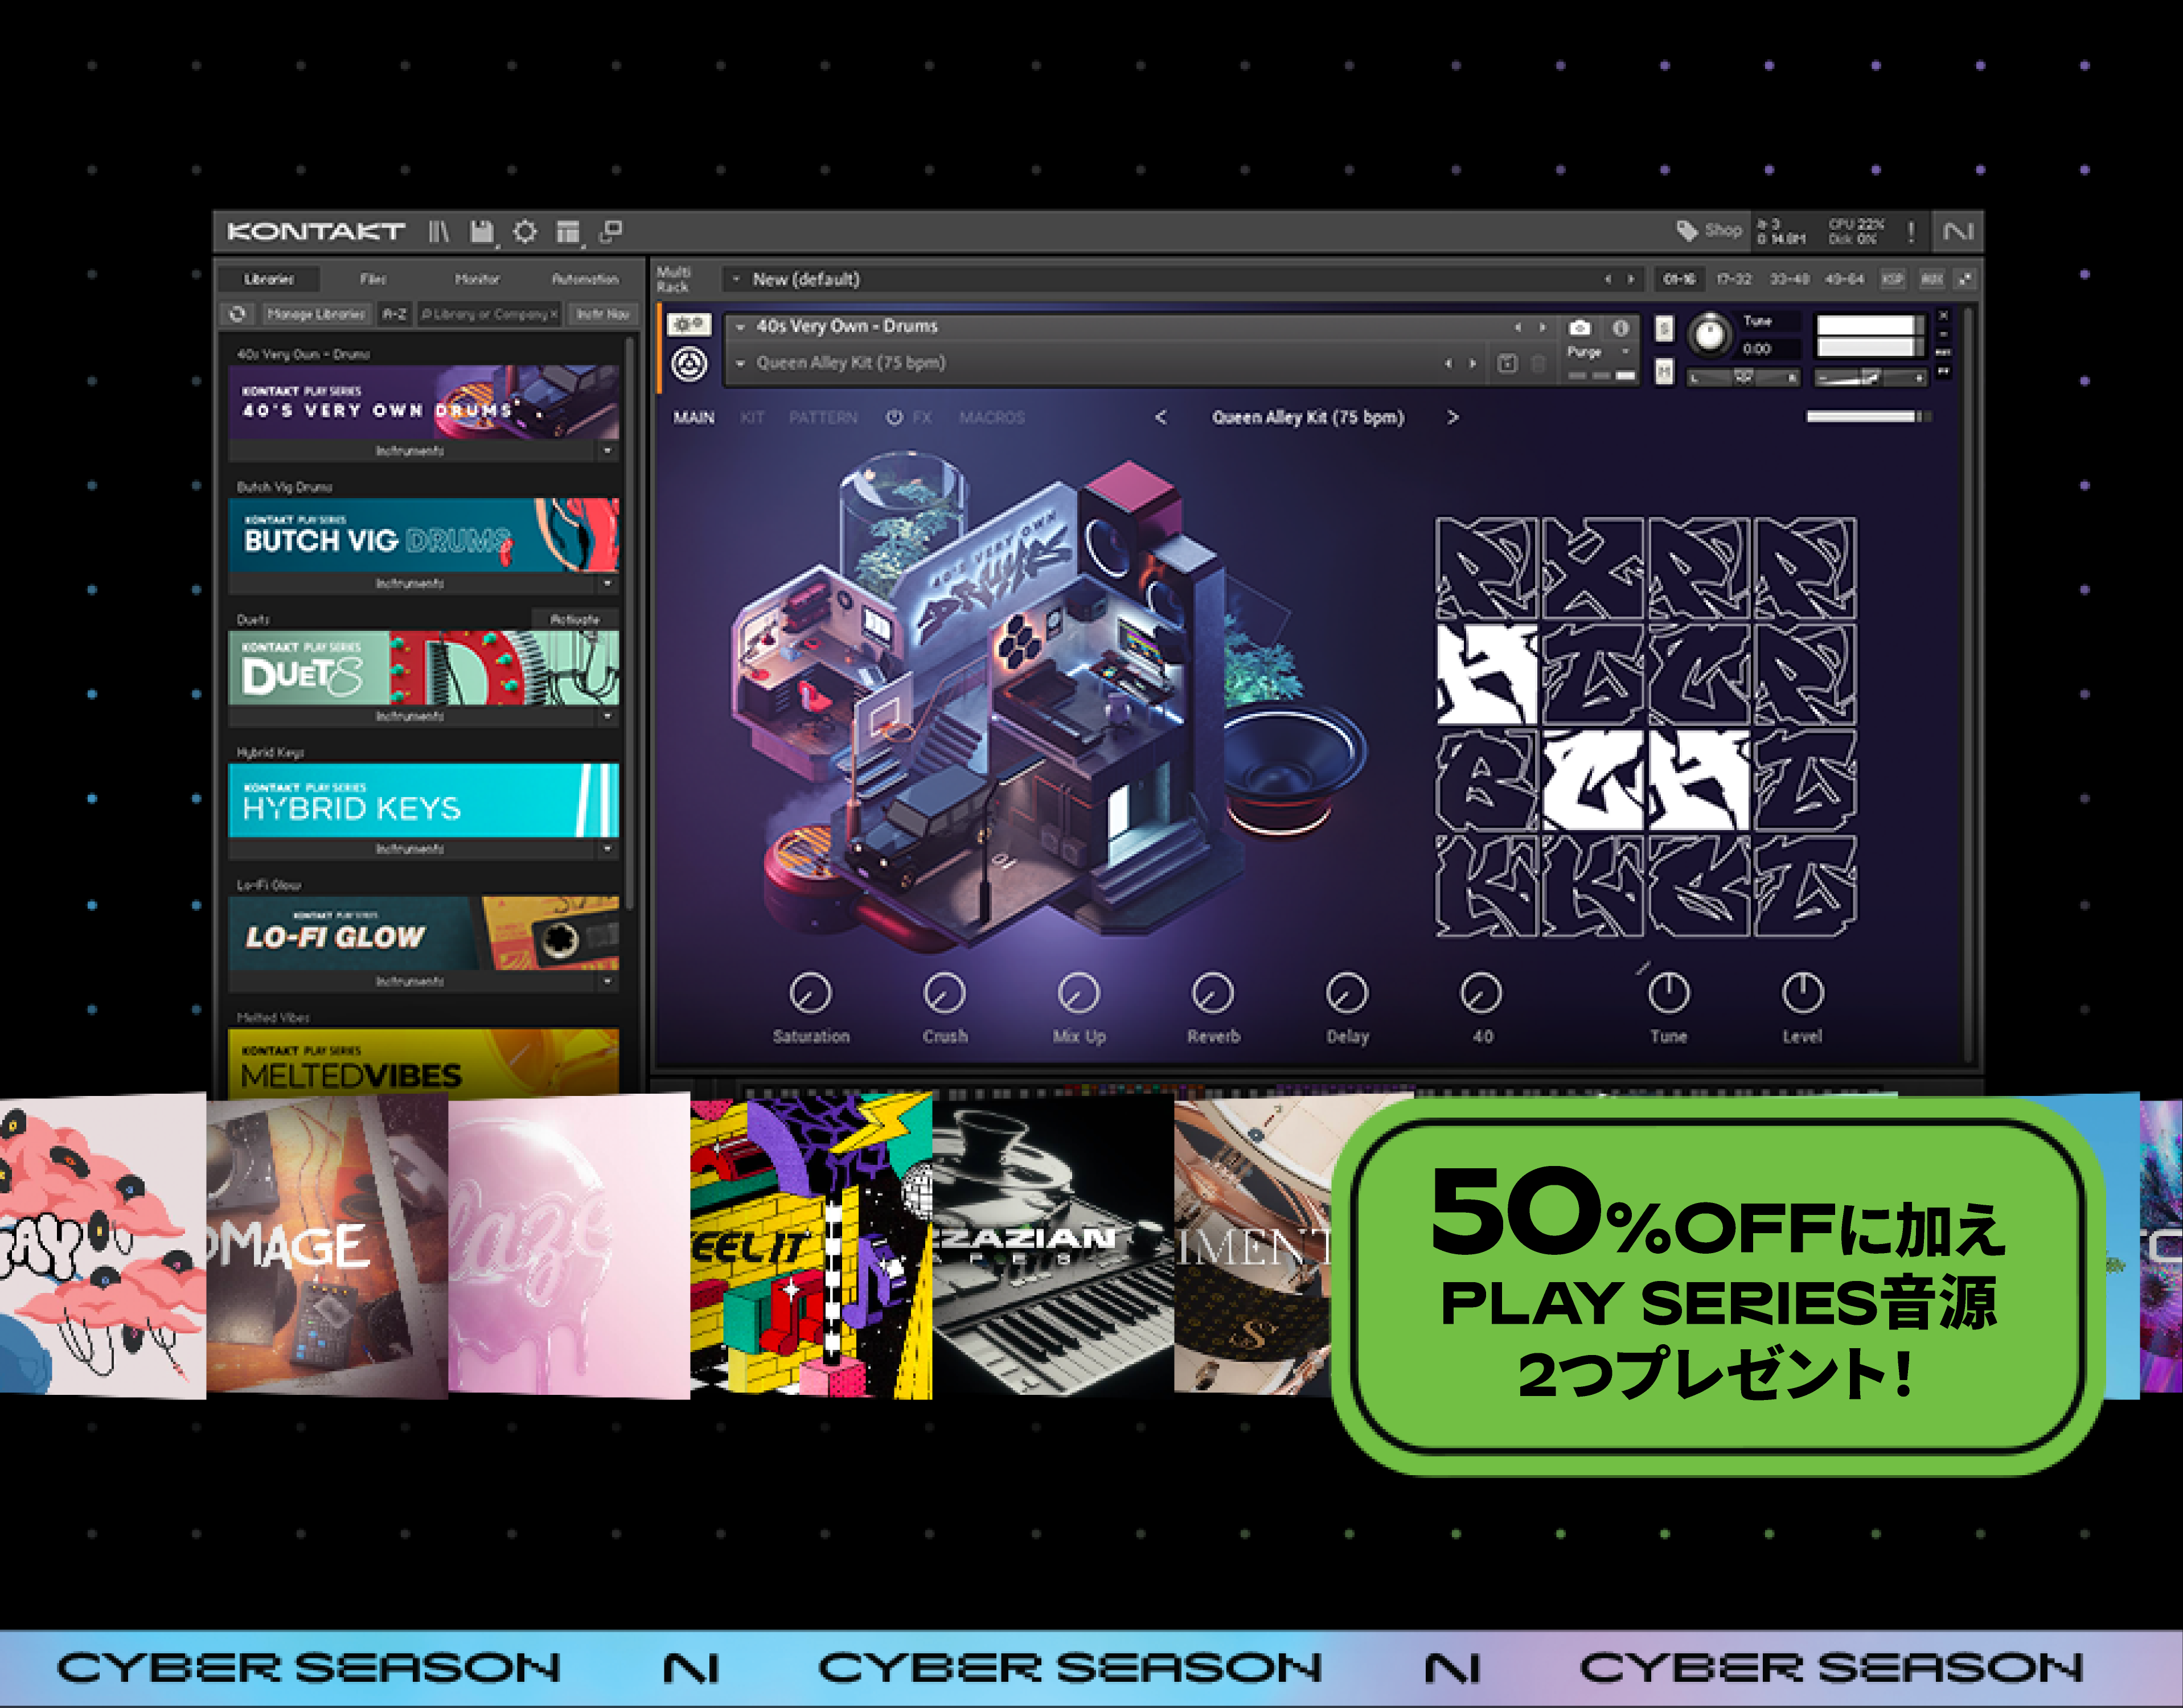This screenshot has width=2183, height=1708.
Task: Click the Hybrid Keys library banner
Action: click(423, 800)
